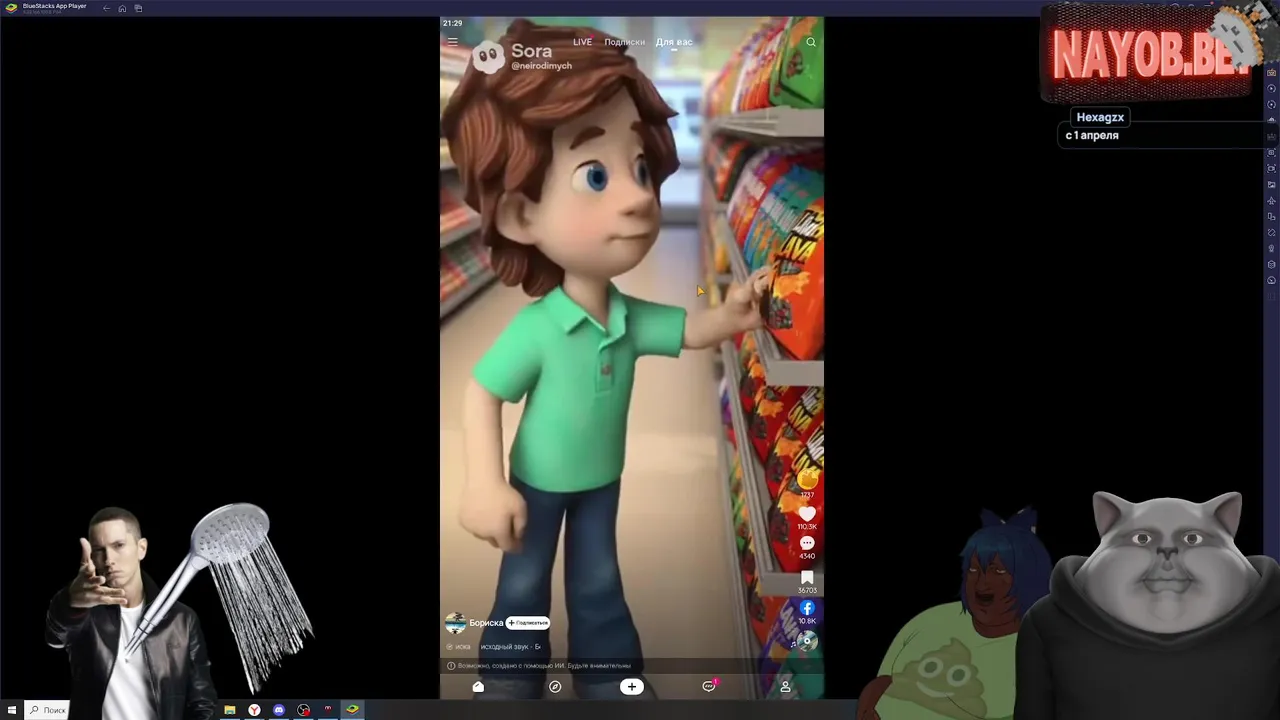The image size is (1280, 720).
Task: Like the video with heart icon
Action: (807, 513)
